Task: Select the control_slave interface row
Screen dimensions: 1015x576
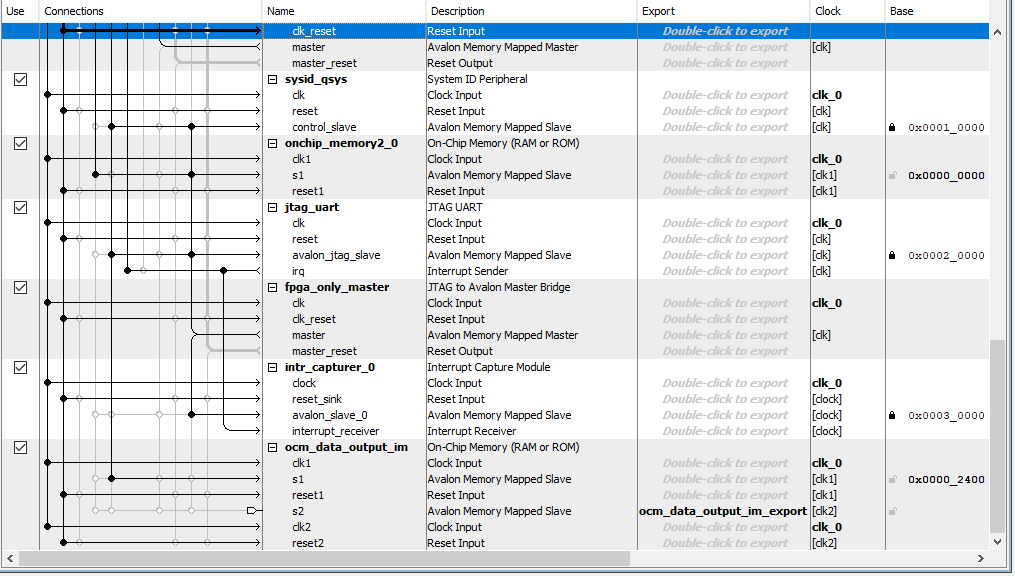Action: (x=324, y=127)
